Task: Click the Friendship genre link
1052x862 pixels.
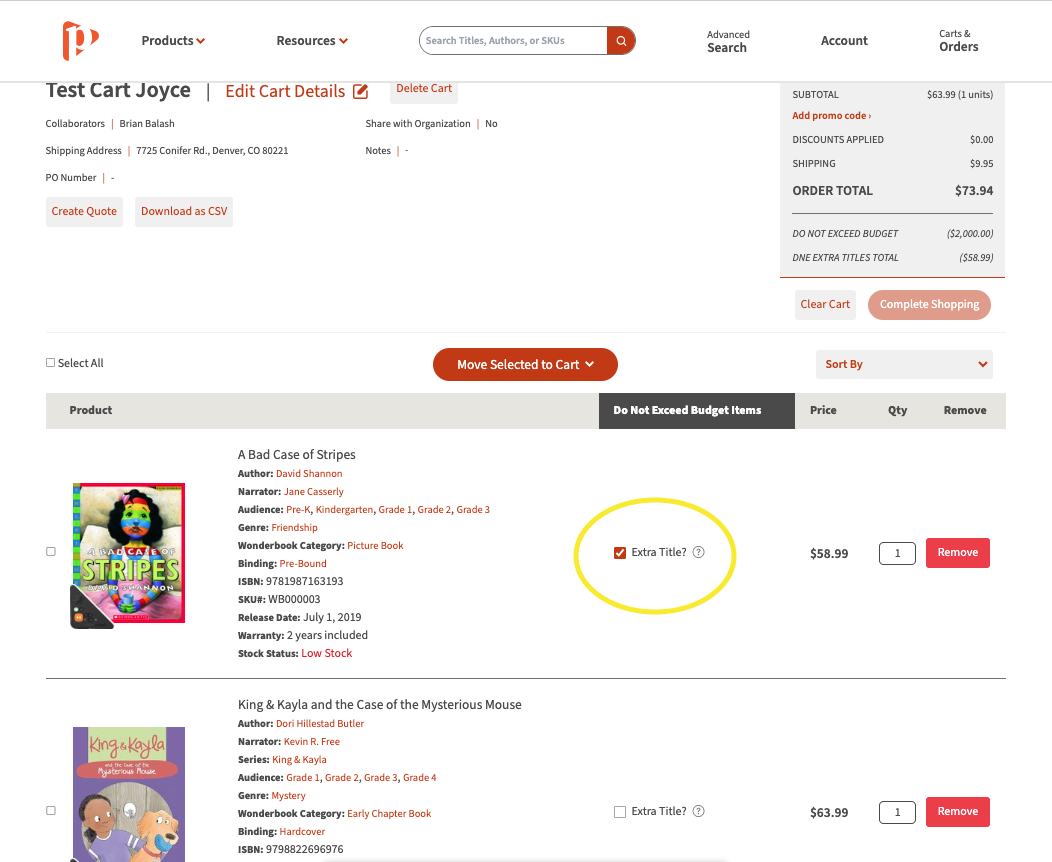Action: (295, 528)
